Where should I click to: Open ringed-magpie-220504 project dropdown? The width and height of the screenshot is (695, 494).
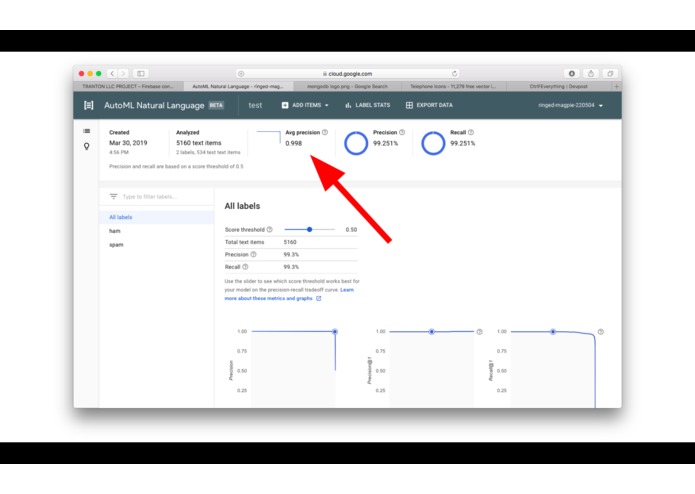click(570, 105)
